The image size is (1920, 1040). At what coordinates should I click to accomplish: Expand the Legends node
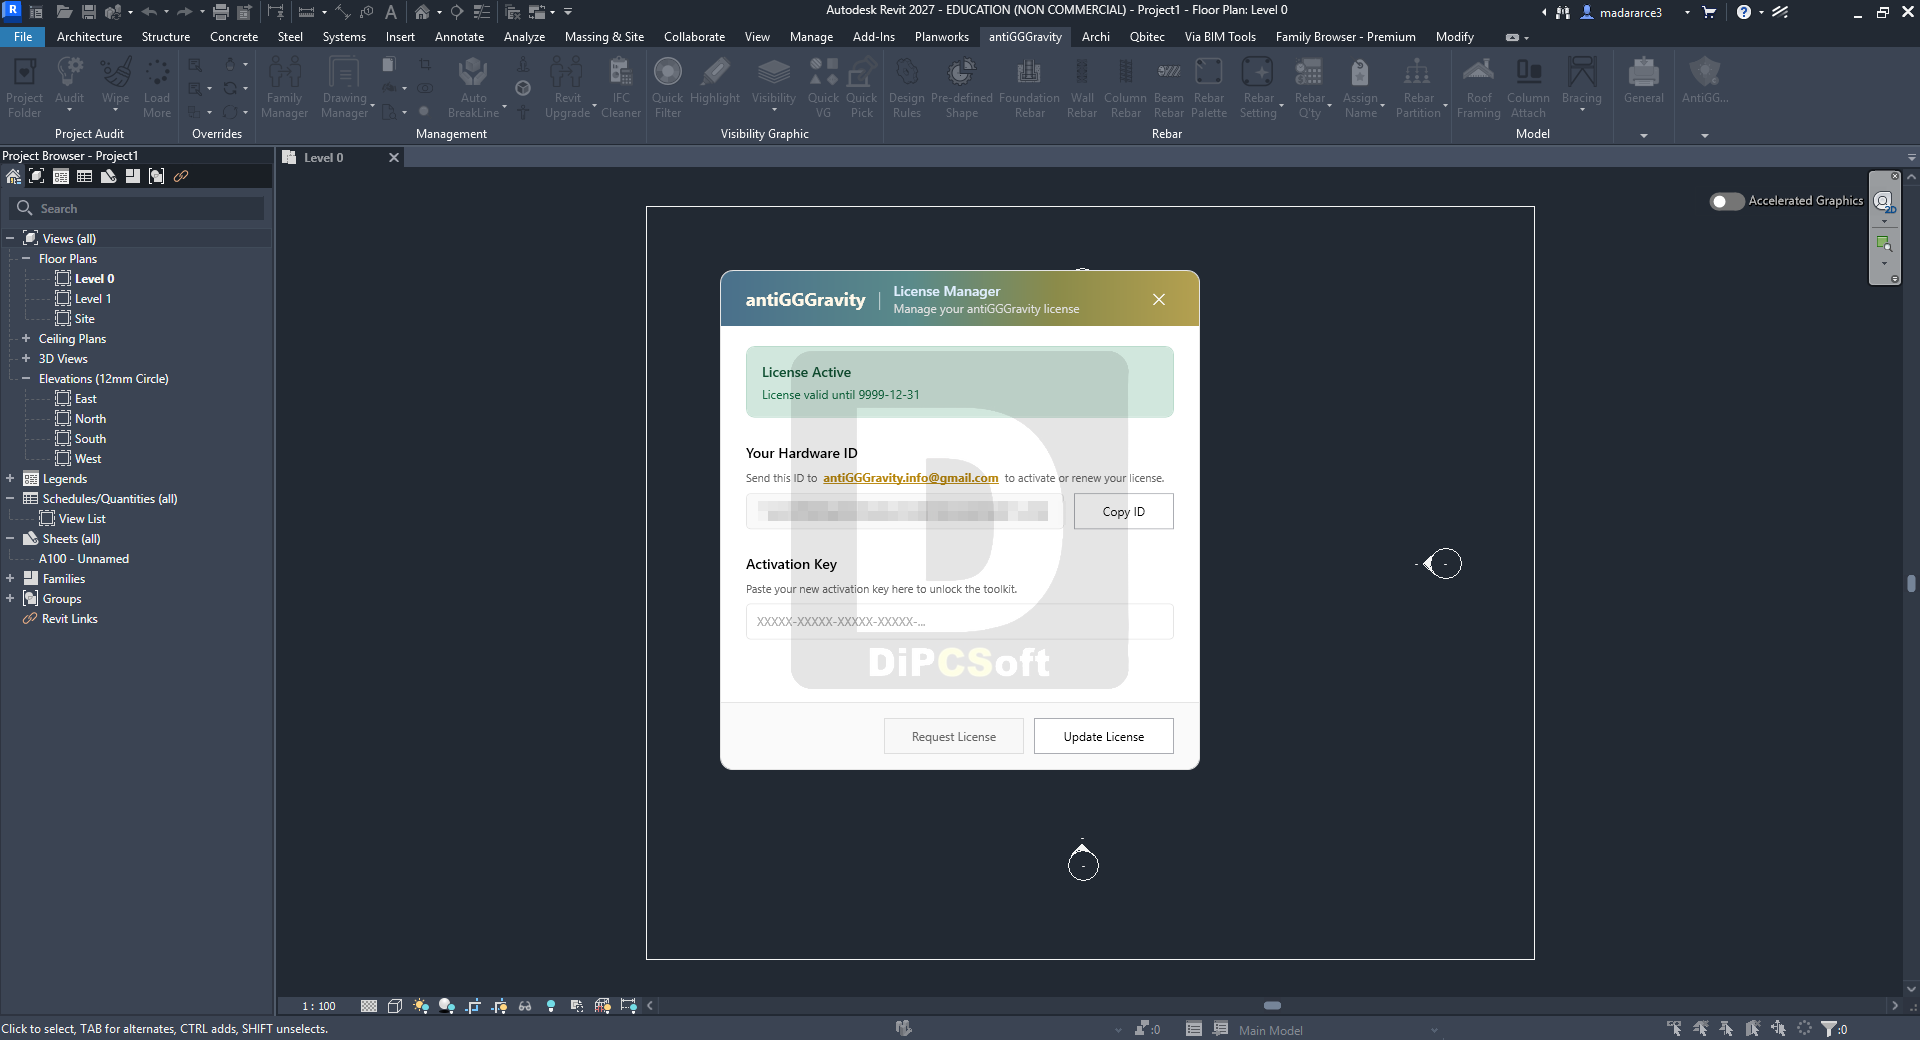(10, 478)
